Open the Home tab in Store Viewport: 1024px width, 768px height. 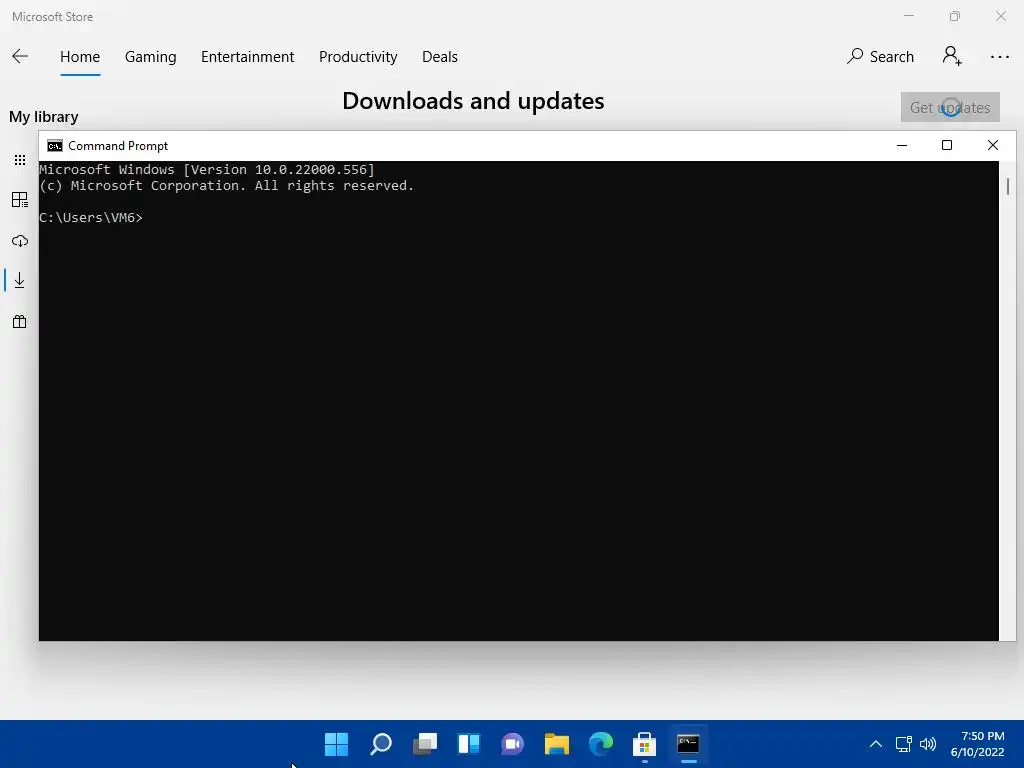click(x=80, y=57)
